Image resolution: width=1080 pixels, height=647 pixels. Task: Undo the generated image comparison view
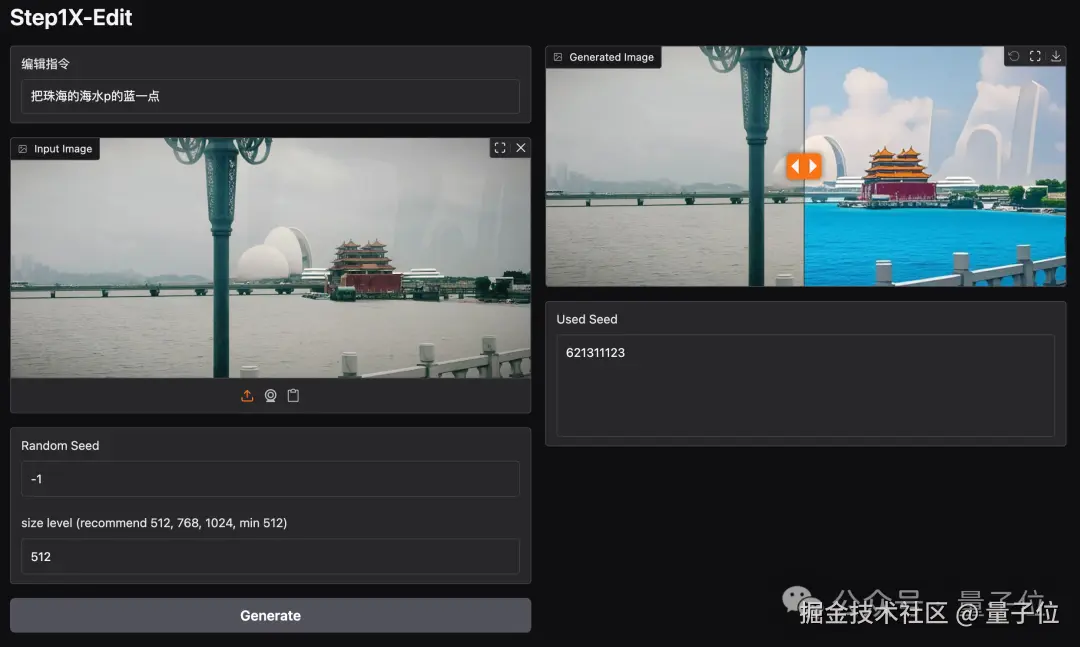[x=1014, y=56]
